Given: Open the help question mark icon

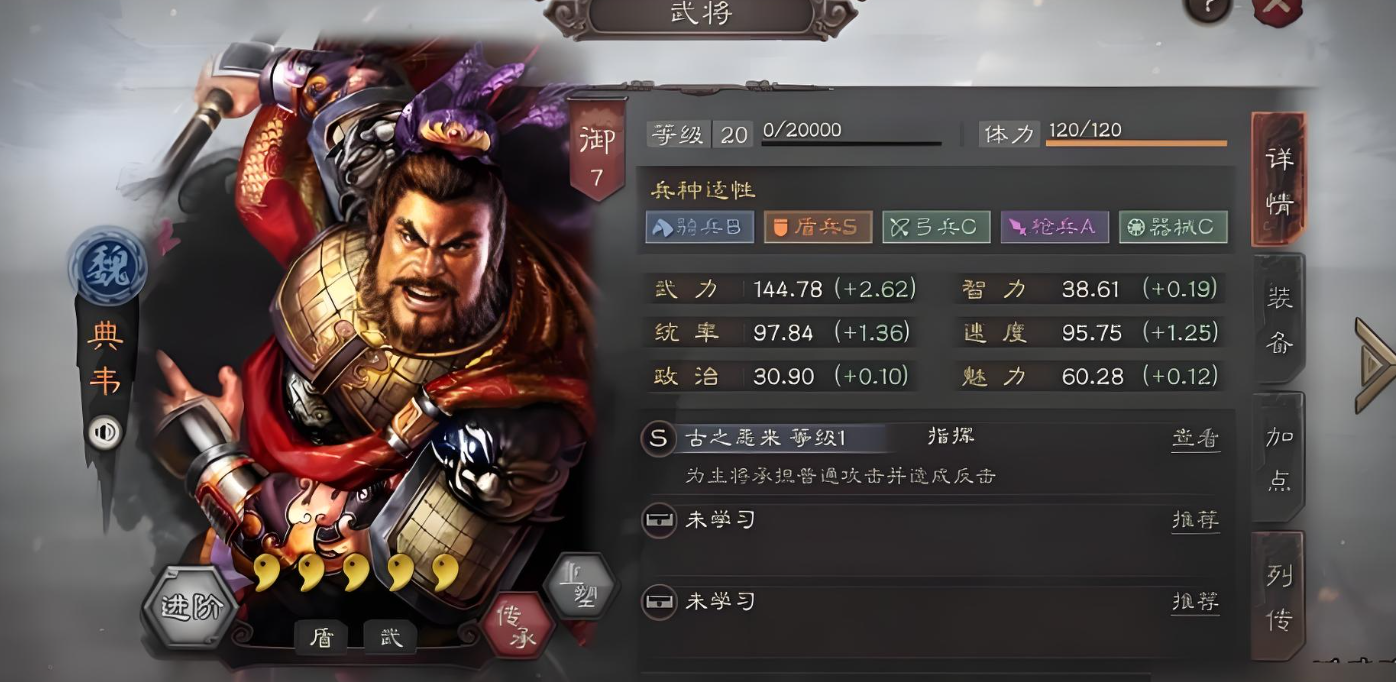Looking at the screenshot, I should [x=1207, y=9].
